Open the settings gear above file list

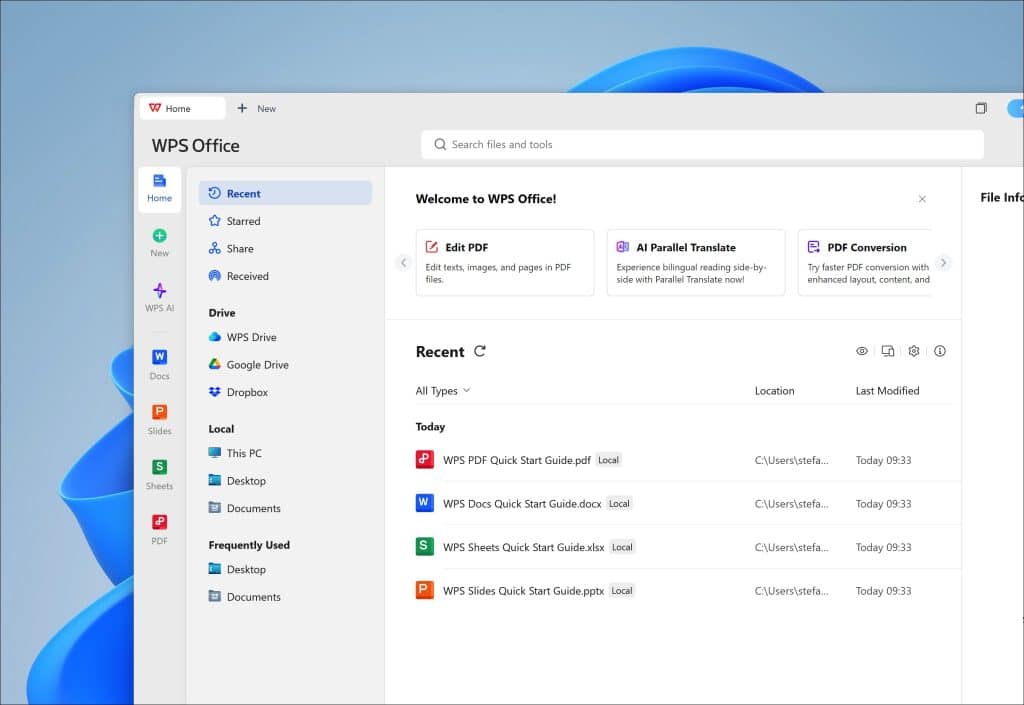click(913, 351)
